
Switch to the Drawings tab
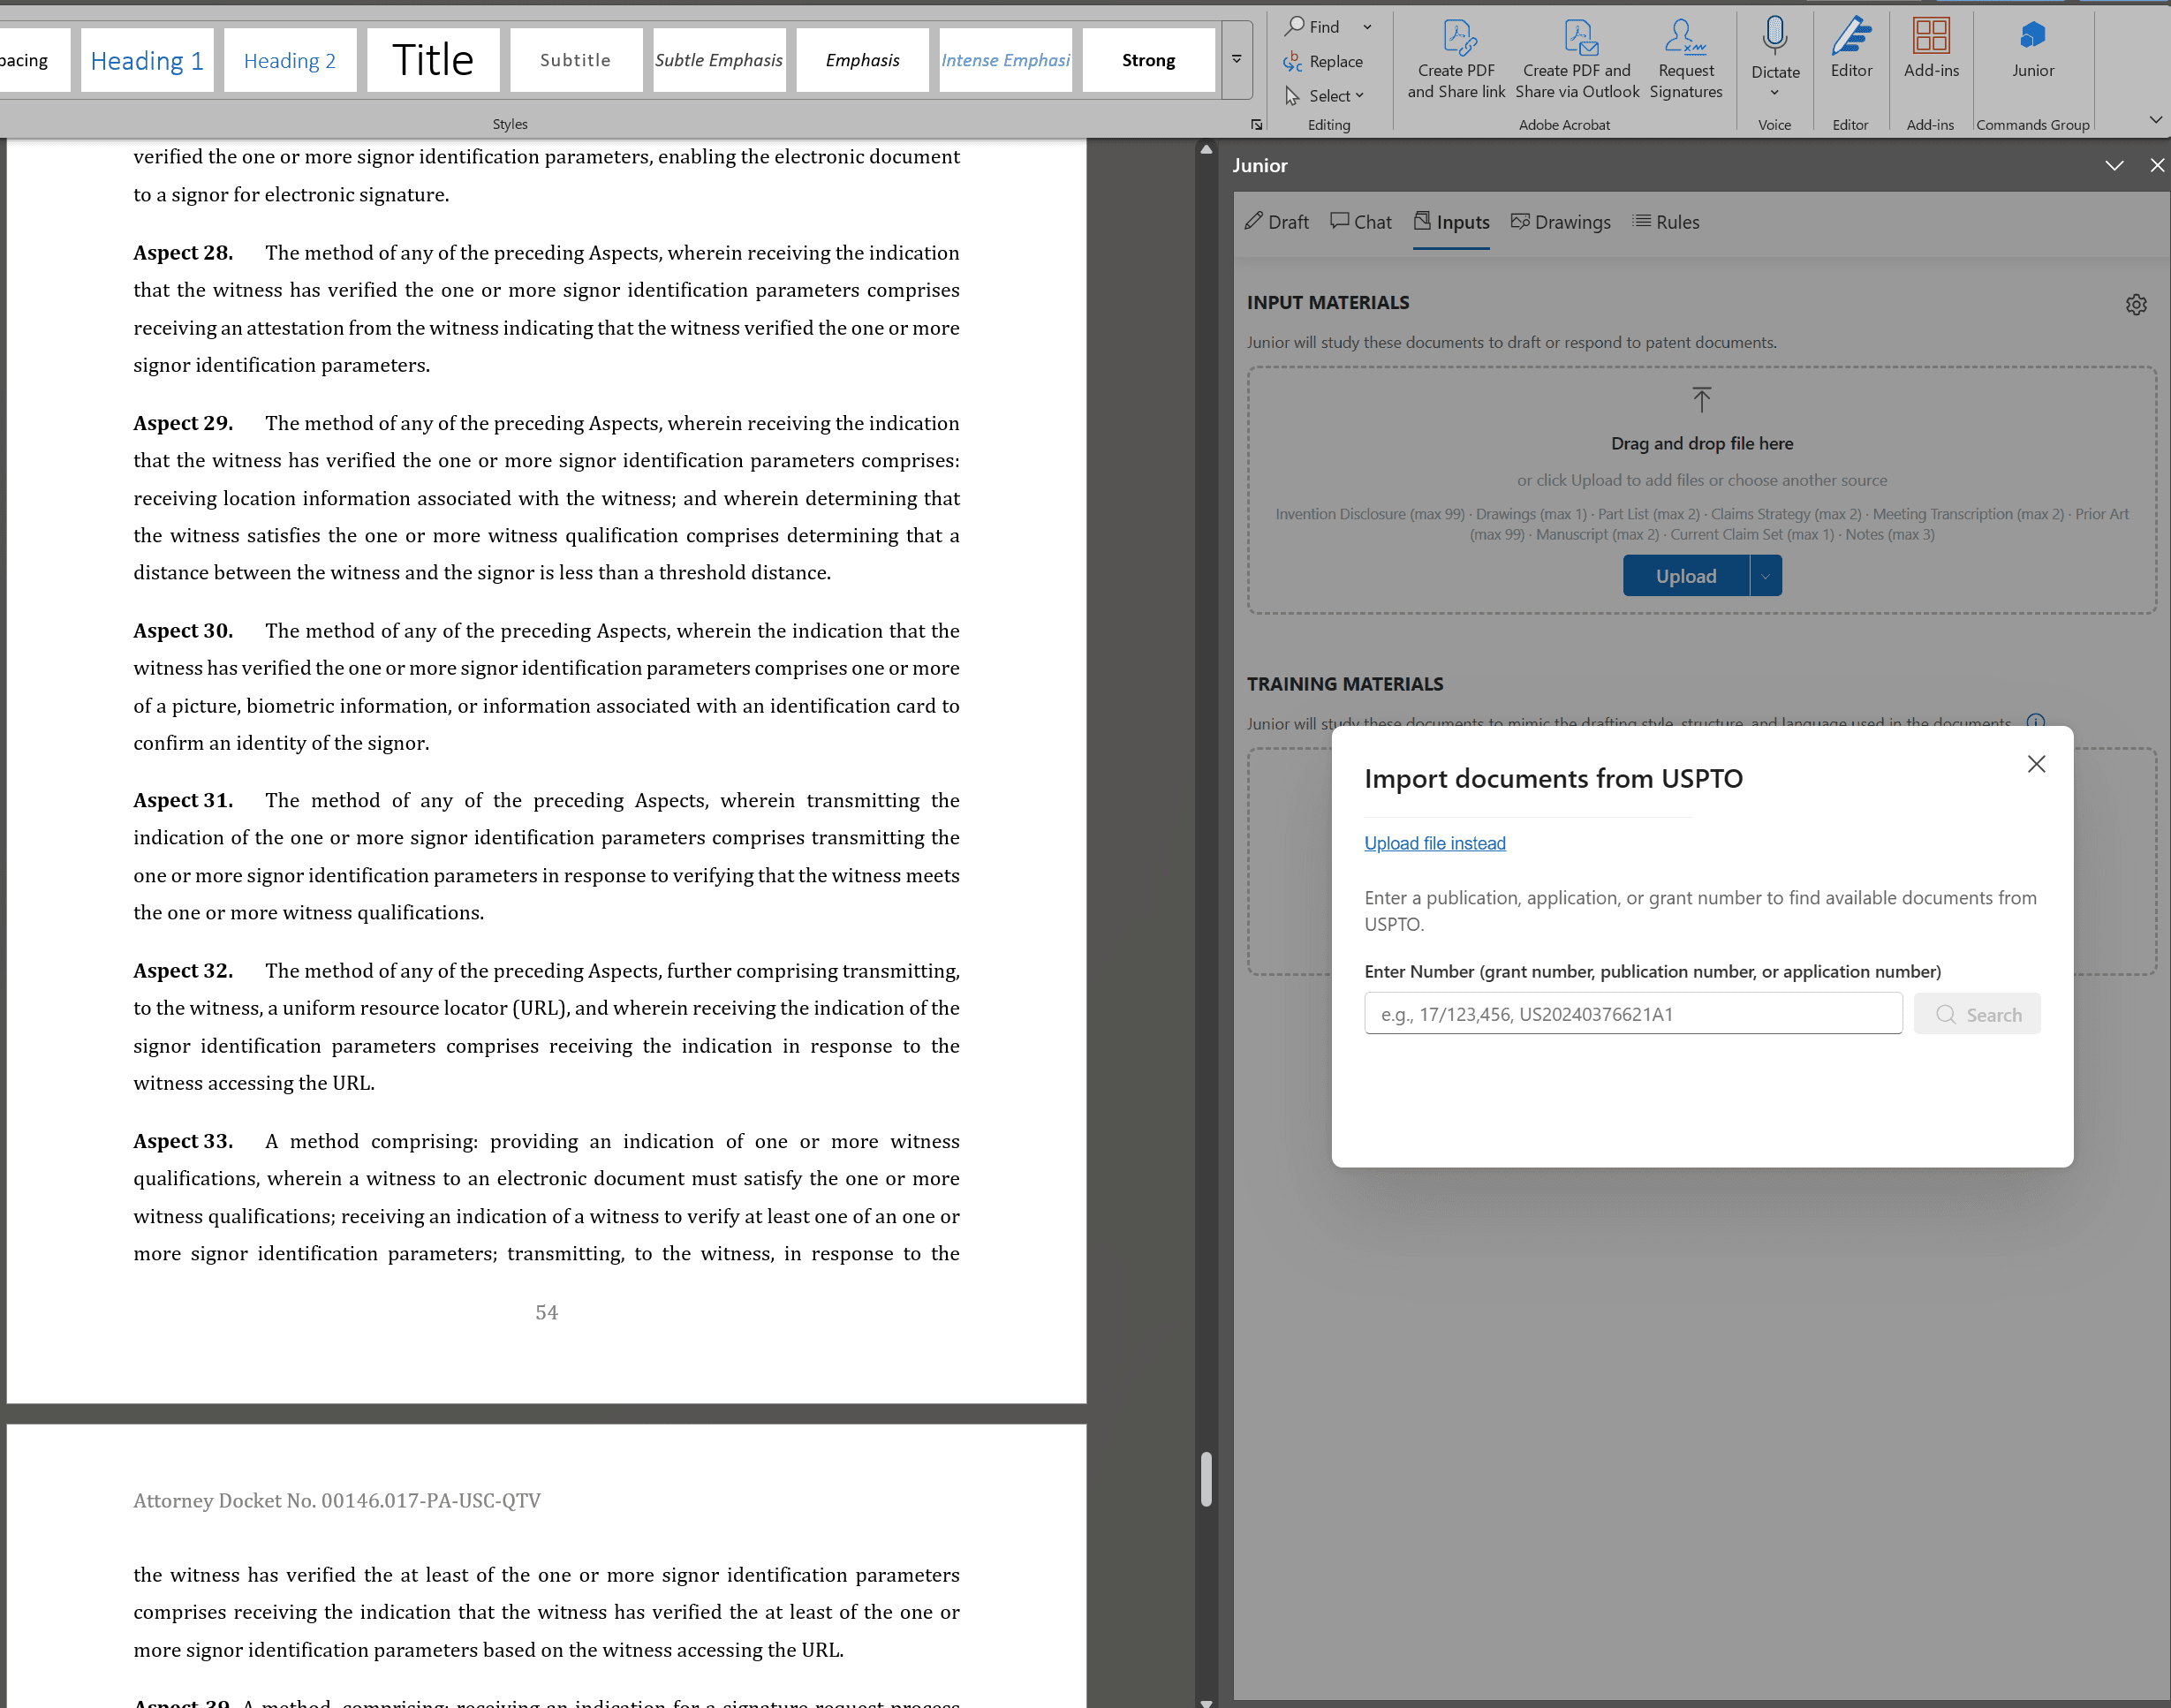[x=1560, y=222]
